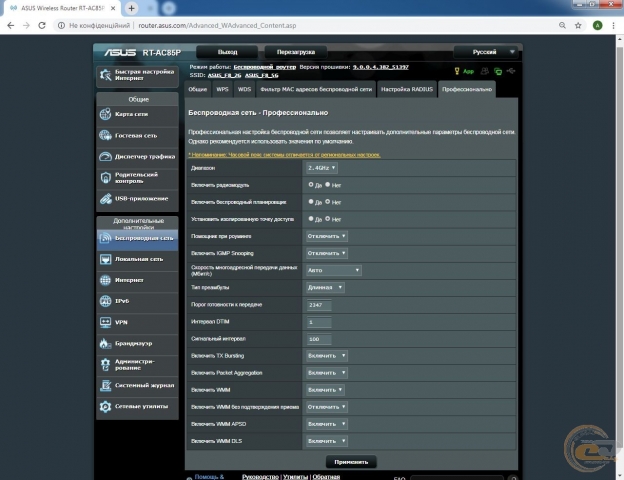Switch to the Настройка RADIUS tab
Screen dimensions: 624x480
point(407,90)
